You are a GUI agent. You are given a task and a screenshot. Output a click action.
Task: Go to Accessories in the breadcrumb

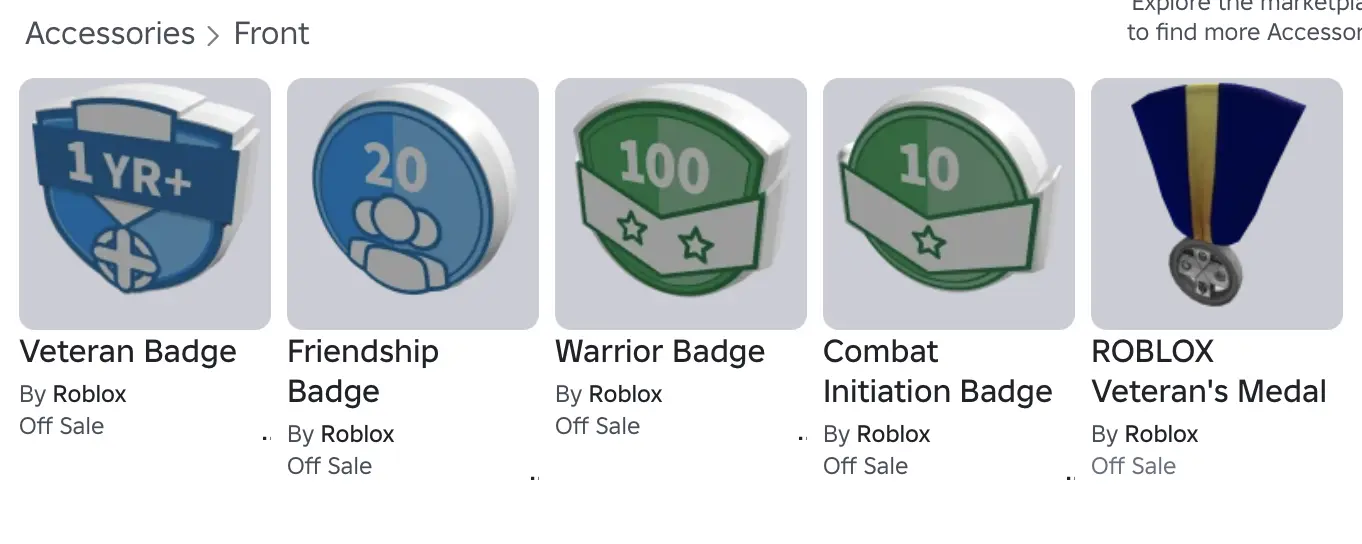[x=110, y=34]
